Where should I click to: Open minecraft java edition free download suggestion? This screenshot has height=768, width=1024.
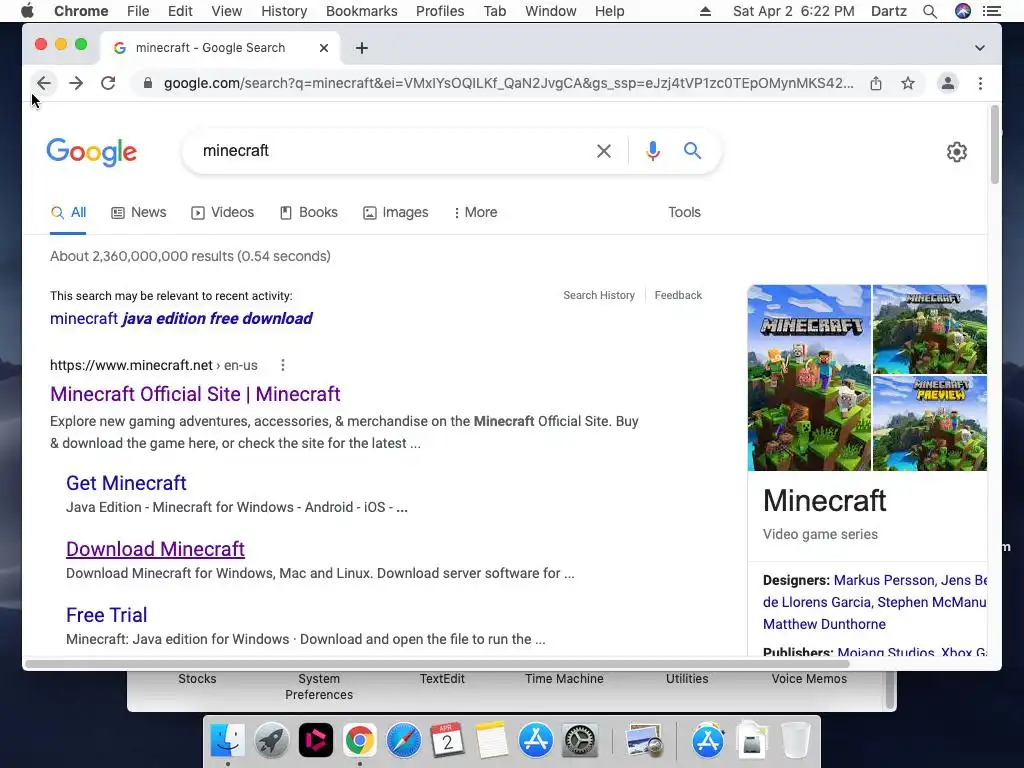coord(182,319)
